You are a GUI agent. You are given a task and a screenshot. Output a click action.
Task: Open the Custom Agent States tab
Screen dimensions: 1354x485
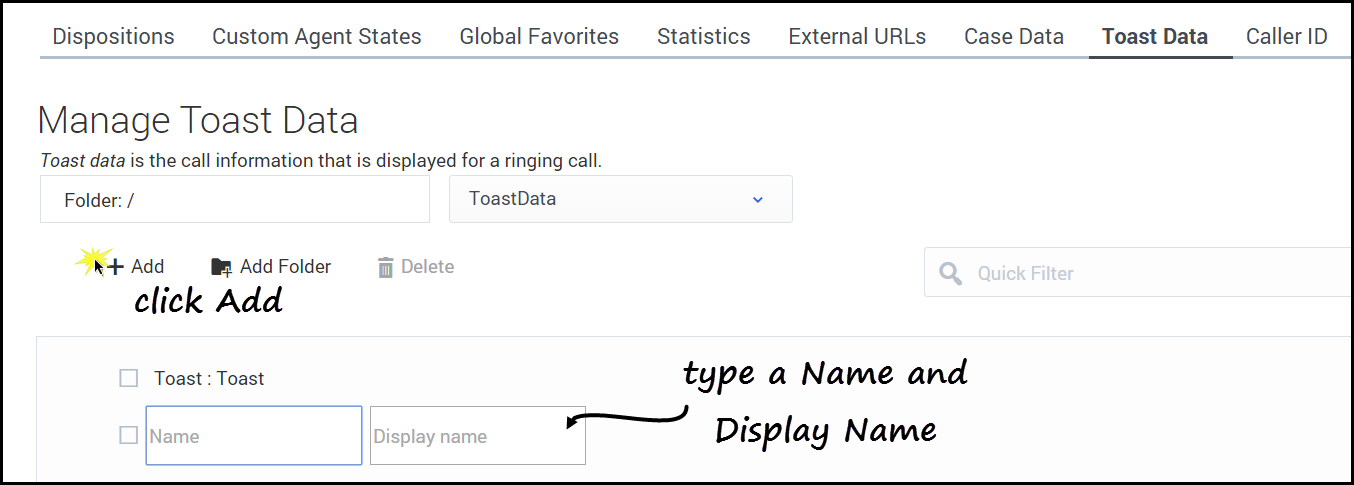coord(316,37)
